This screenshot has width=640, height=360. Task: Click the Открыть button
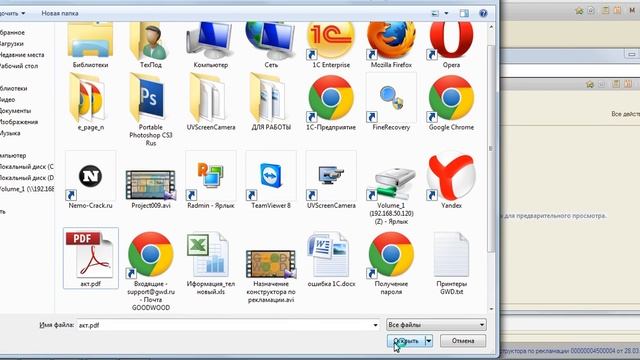(406, 341)
